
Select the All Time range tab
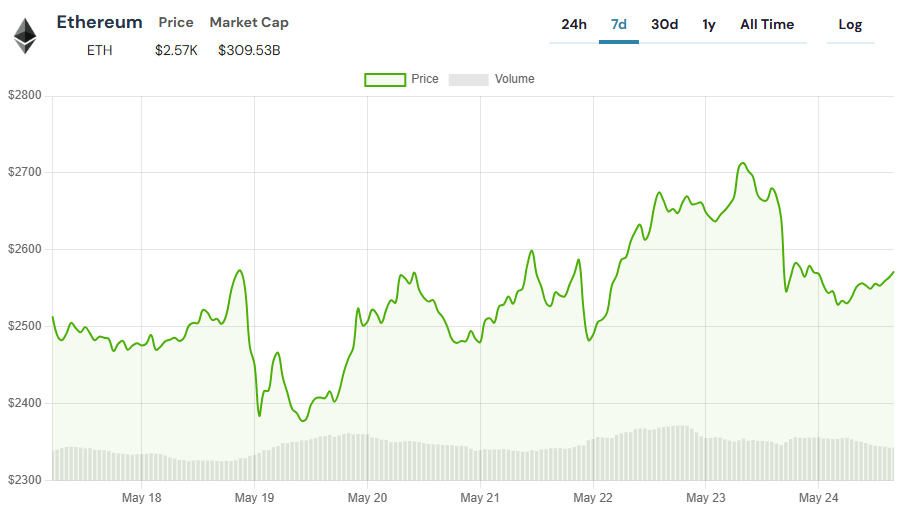point(766,25)
